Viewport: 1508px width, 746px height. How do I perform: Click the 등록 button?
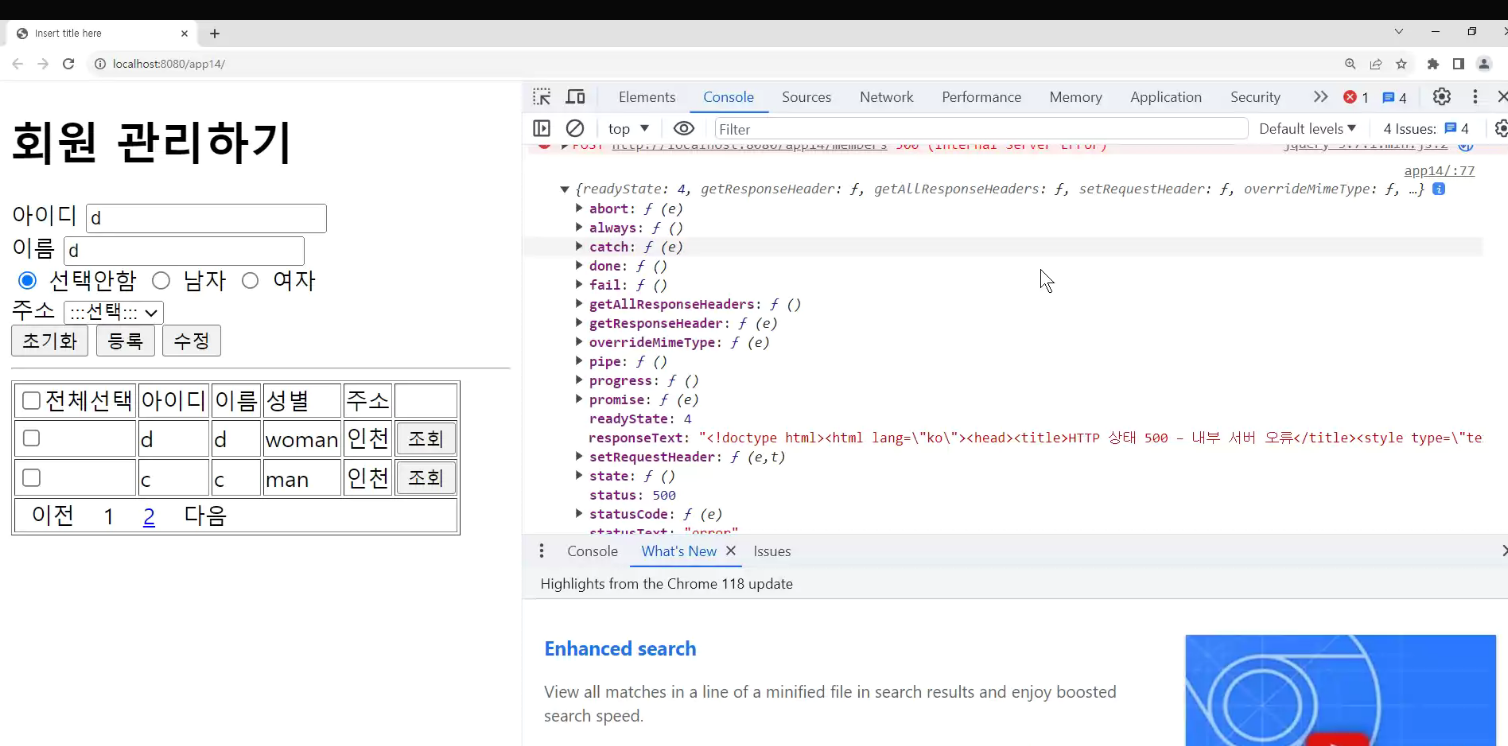pyautogui.click(x=125, y=341)
